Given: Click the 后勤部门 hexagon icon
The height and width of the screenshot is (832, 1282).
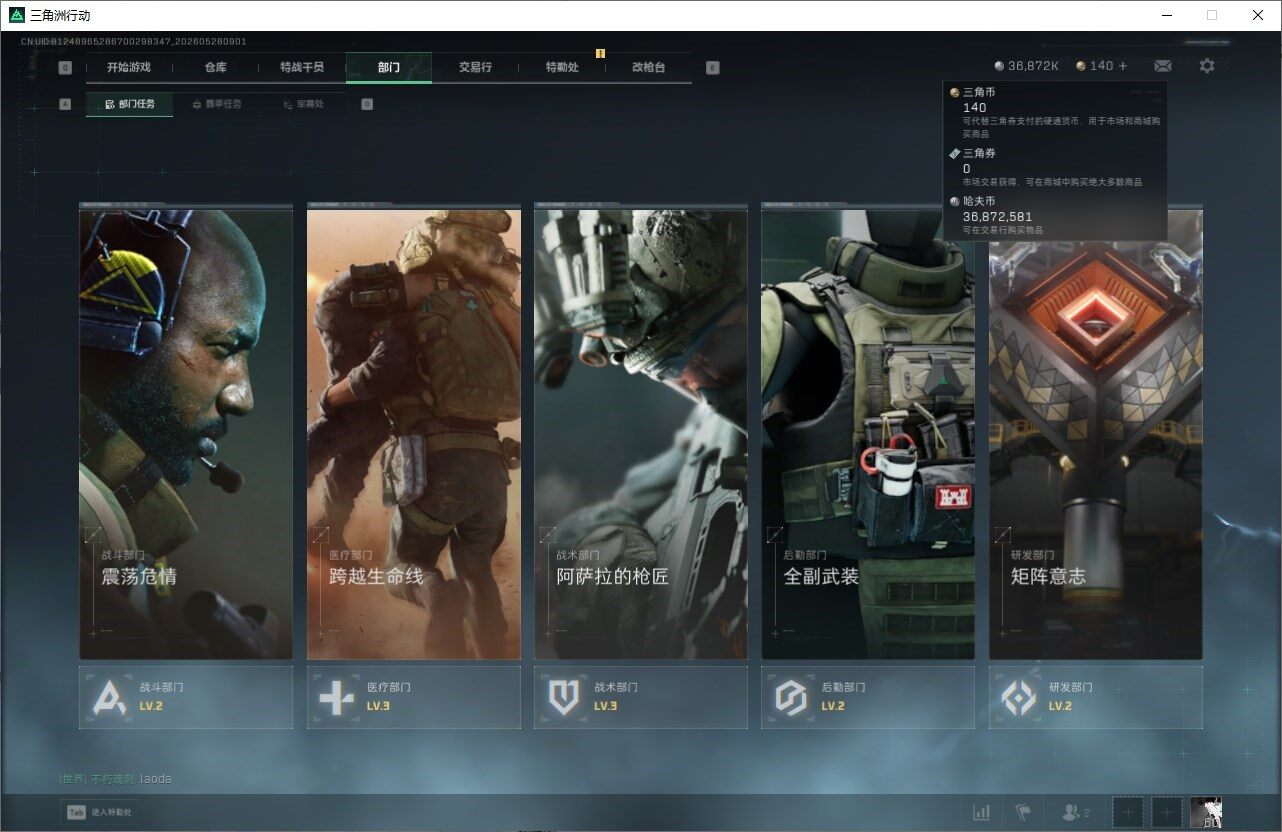Looking at the screenshot, I should coord(791,697).
